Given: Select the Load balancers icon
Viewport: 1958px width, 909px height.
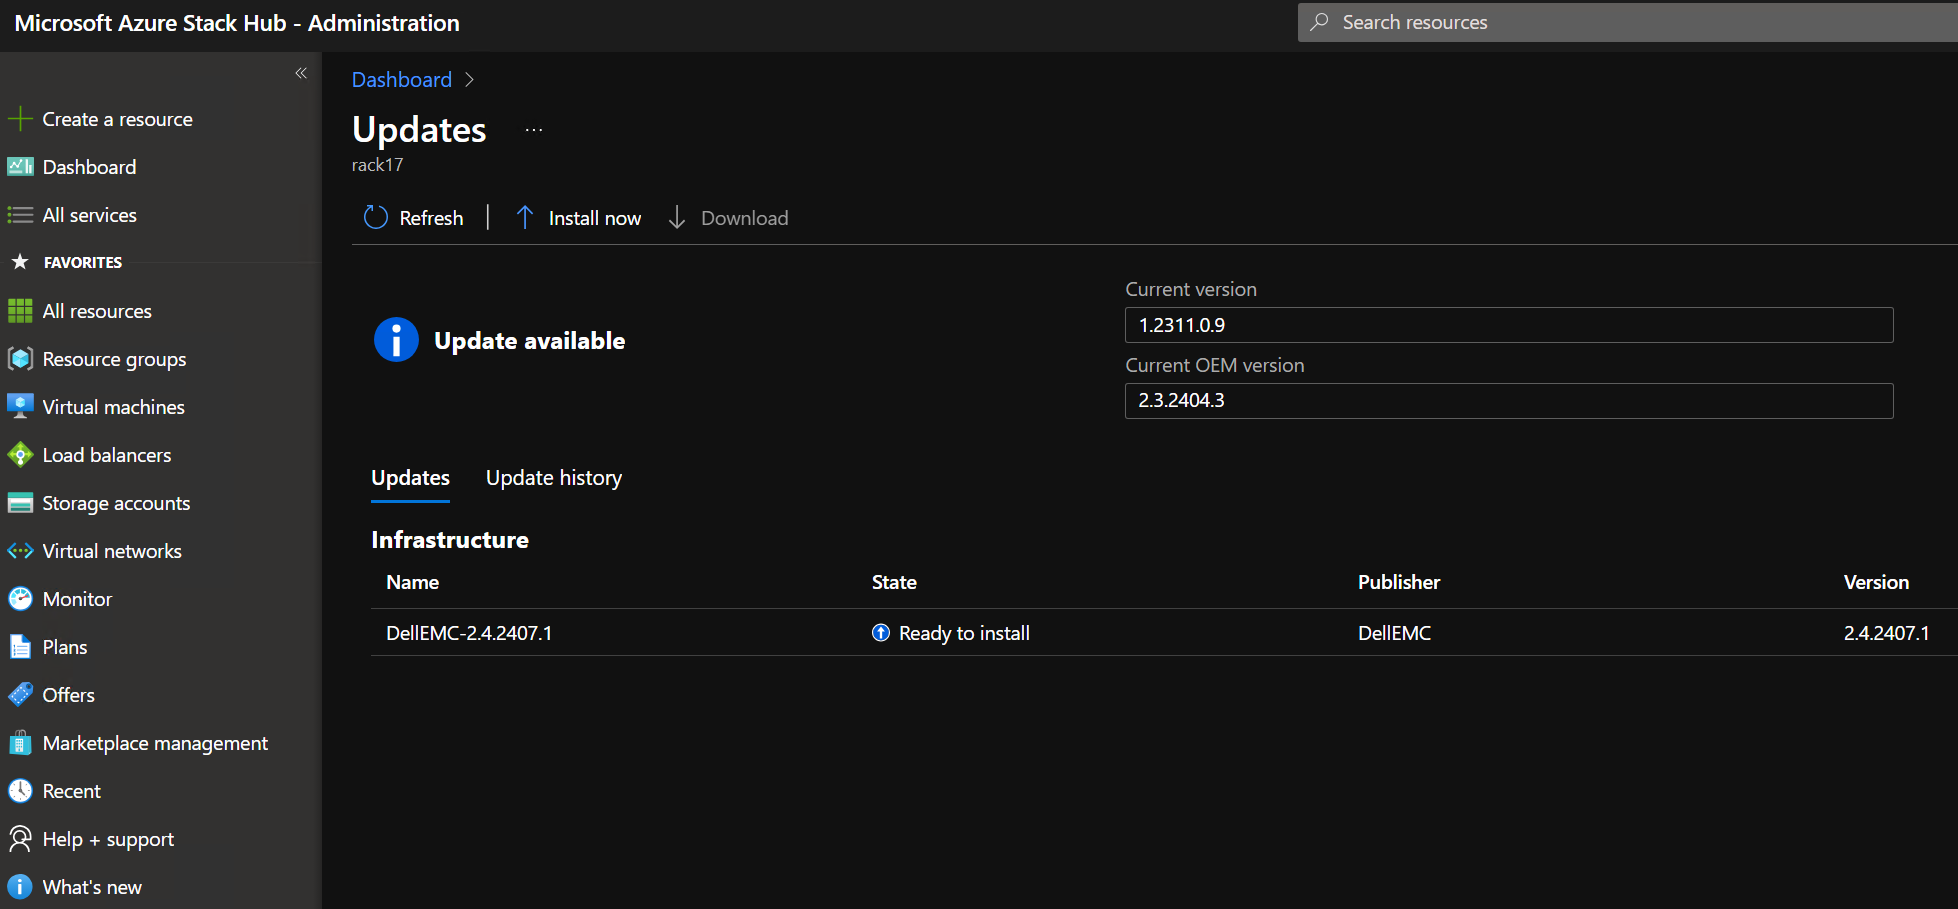Looking at the screenshot, I should (x=20, y=455).
